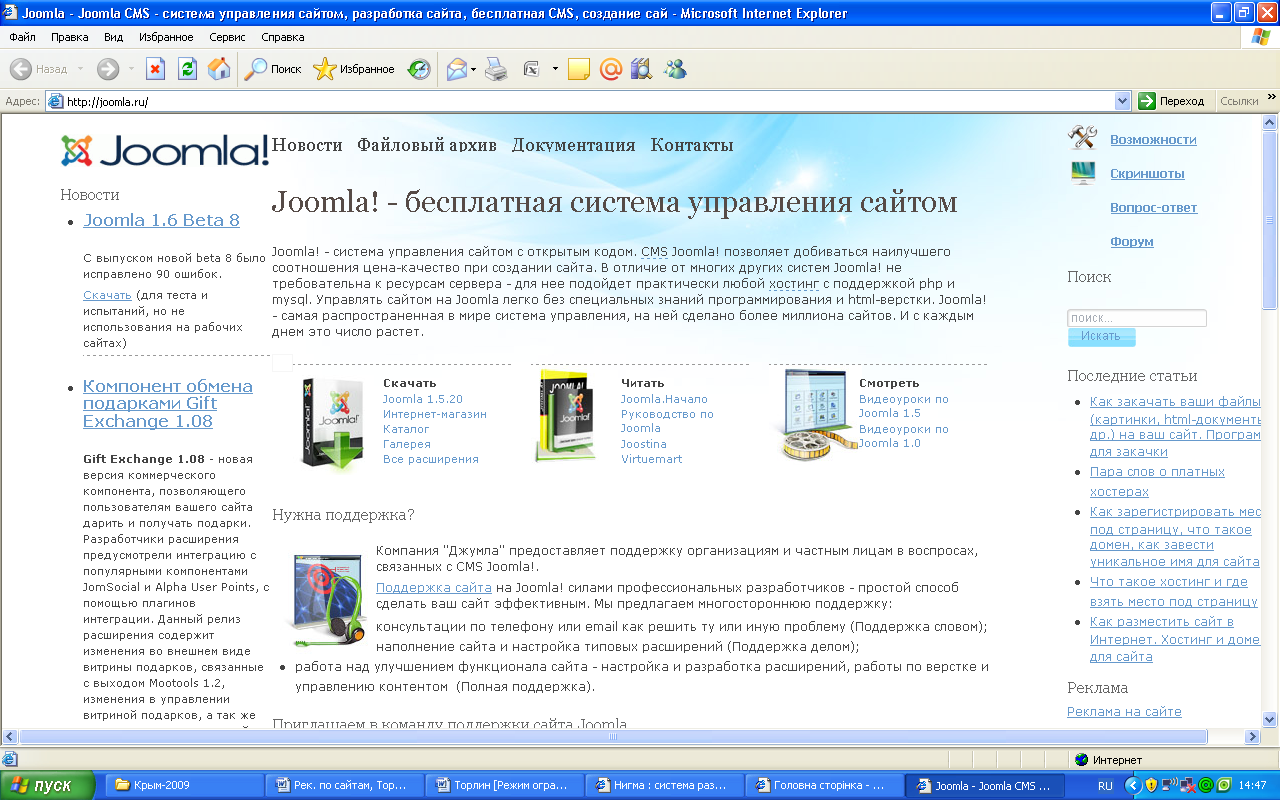Click the Back (Назад) arrow button
Image resolution: width=1280 pixels, height=800 pixels.
tap(40, 69)
